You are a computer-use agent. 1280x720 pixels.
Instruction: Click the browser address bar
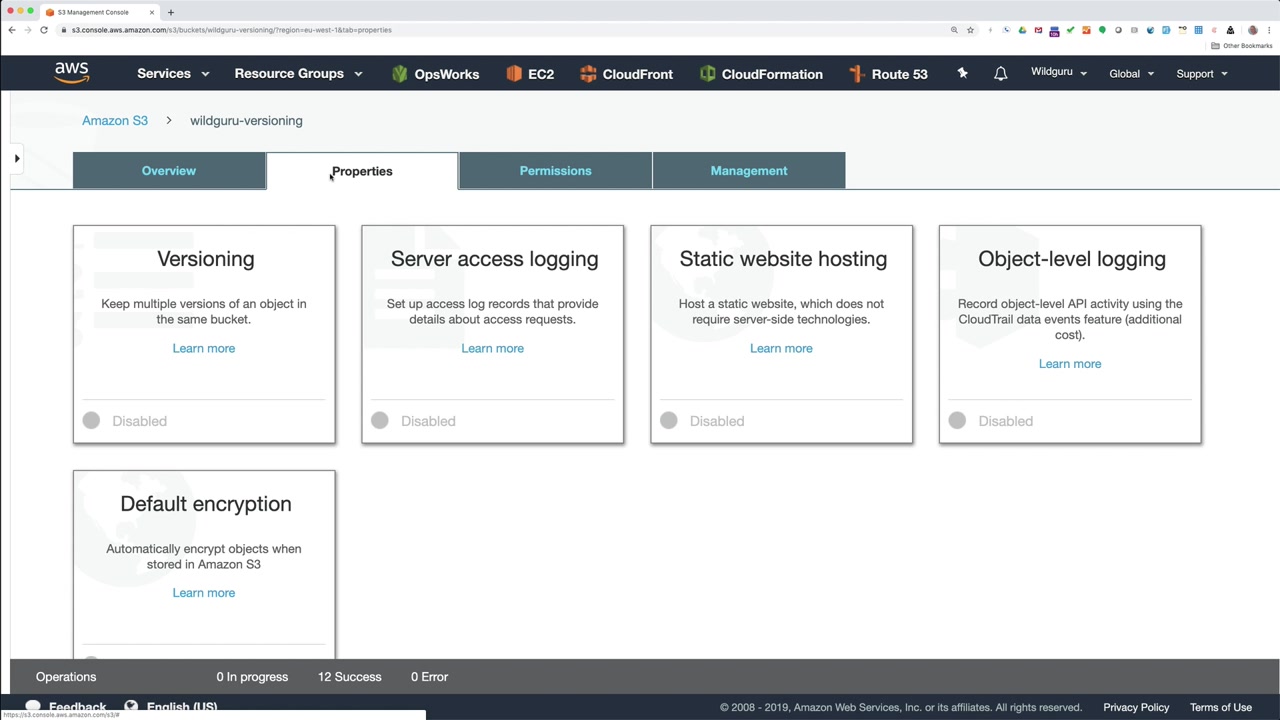tap(500, 30)
